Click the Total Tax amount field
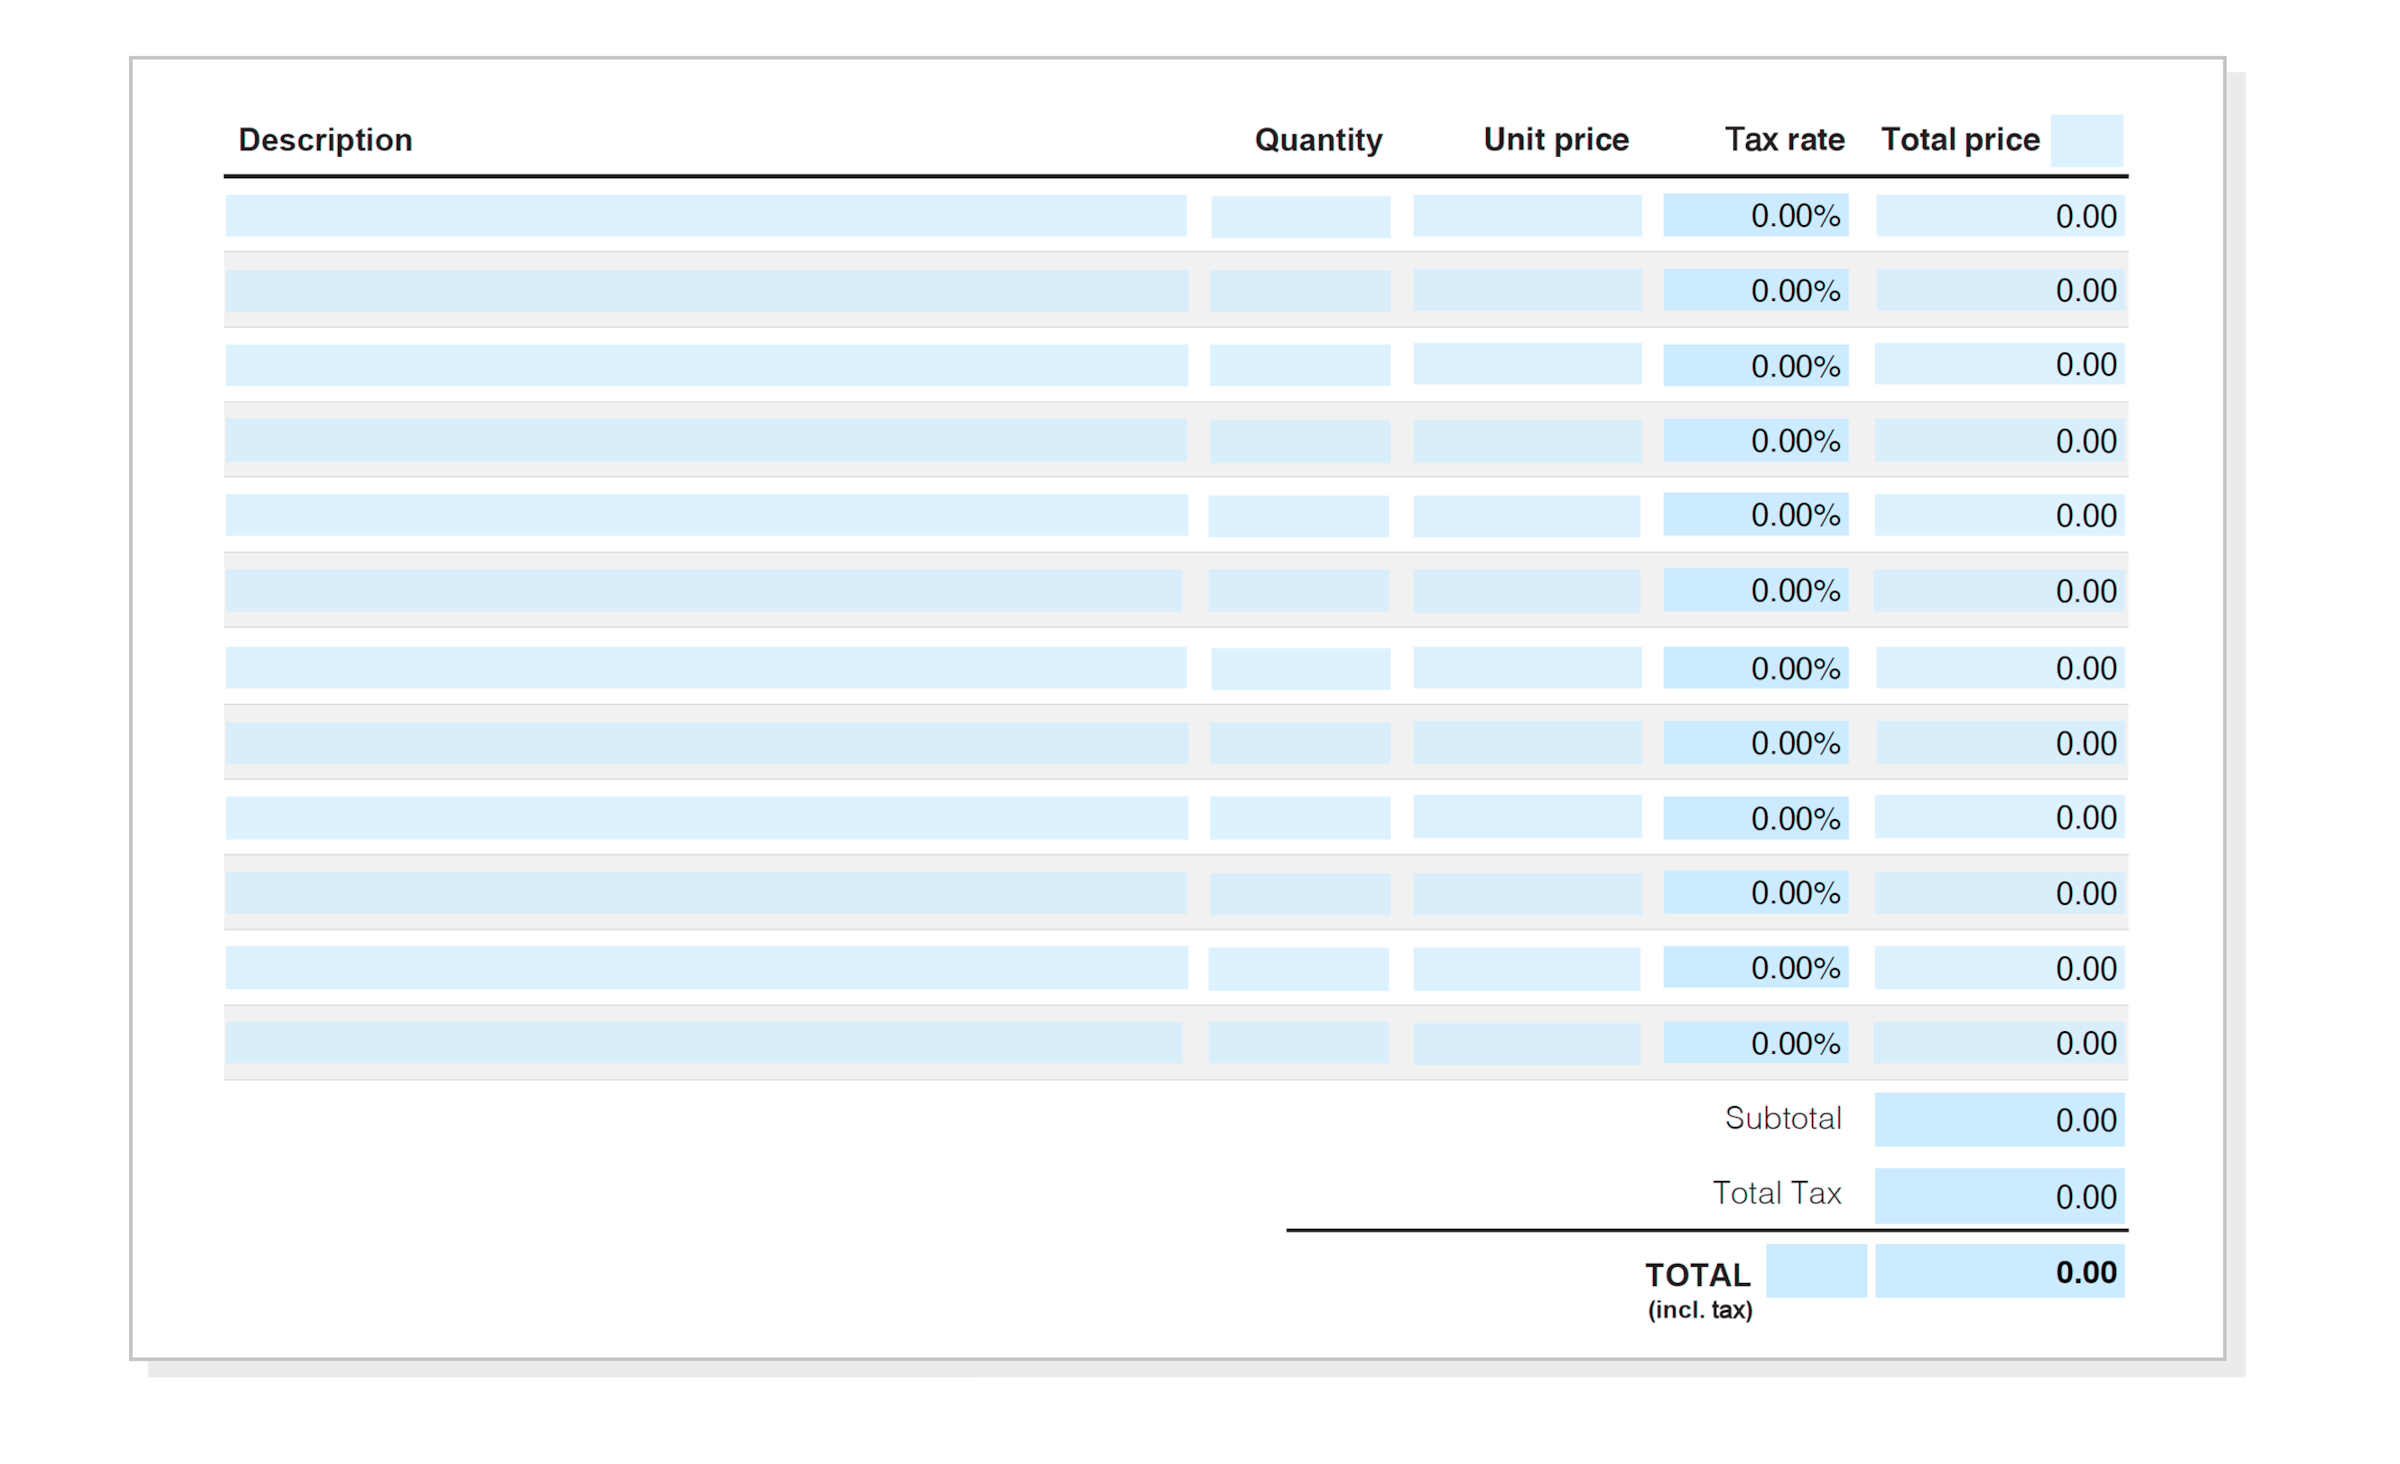Viewport: 2400px width, 1464px height. (2000, 1196)
